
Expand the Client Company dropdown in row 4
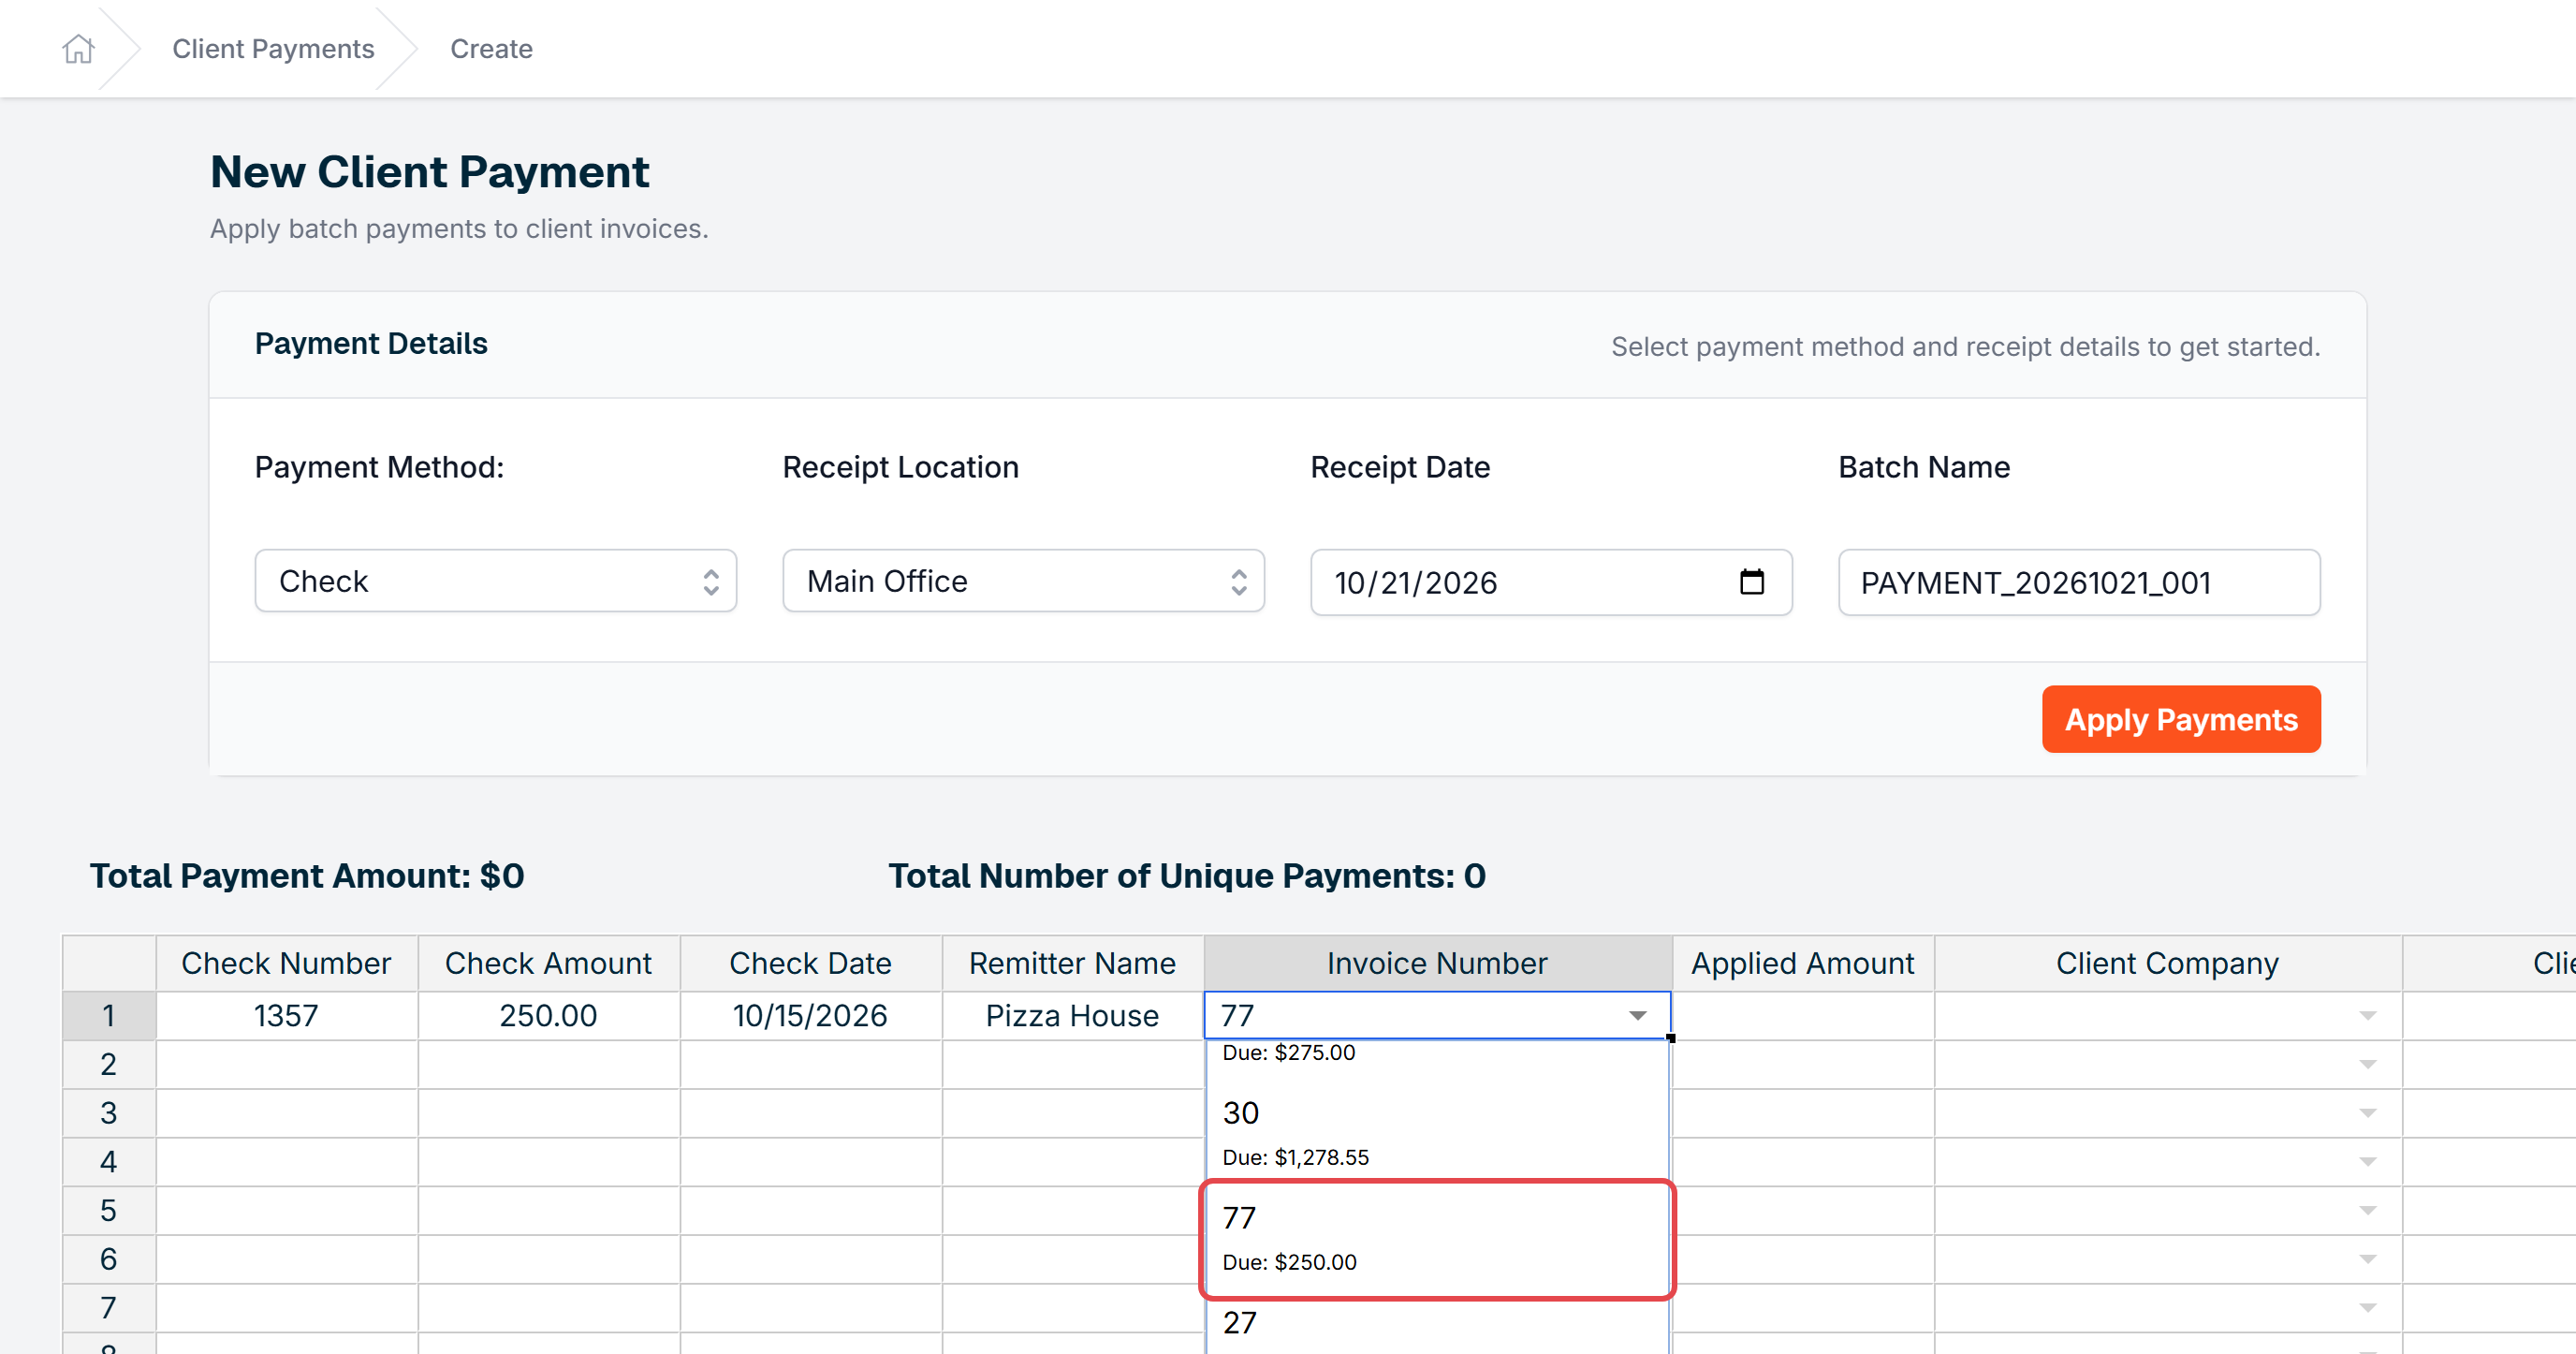click(2367, 1162)
